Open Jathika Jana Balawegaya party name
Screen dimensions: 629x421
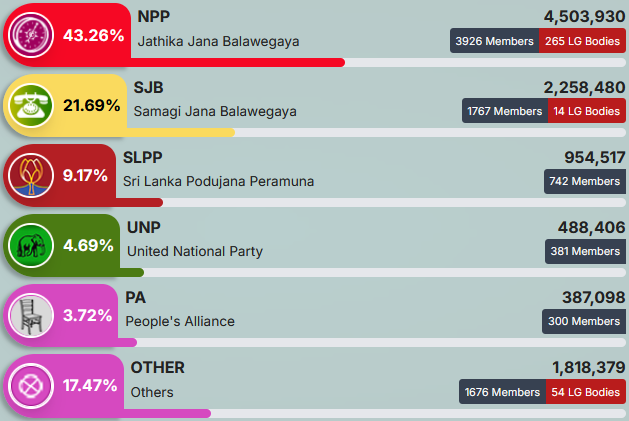click(x=218, y=41)
